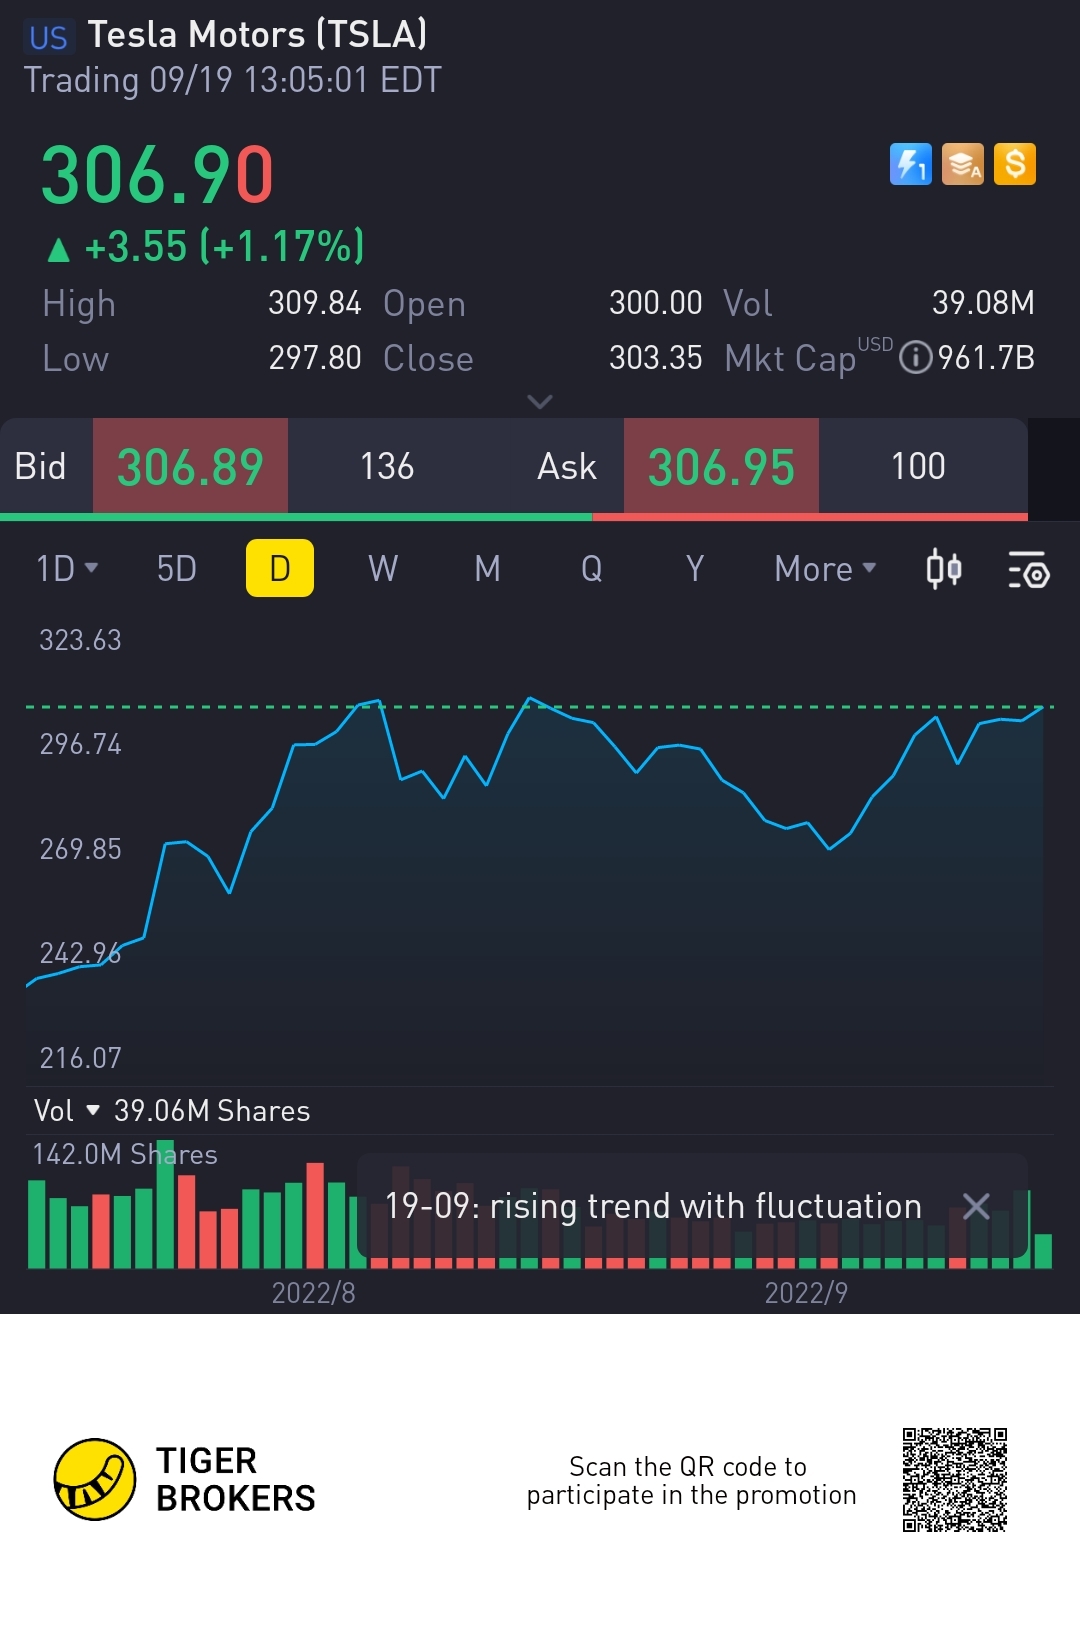Tap the +3.55 (+1.17%) change
The height and width of the screenshot is (1646, 1080).
(x=207, y=247)
